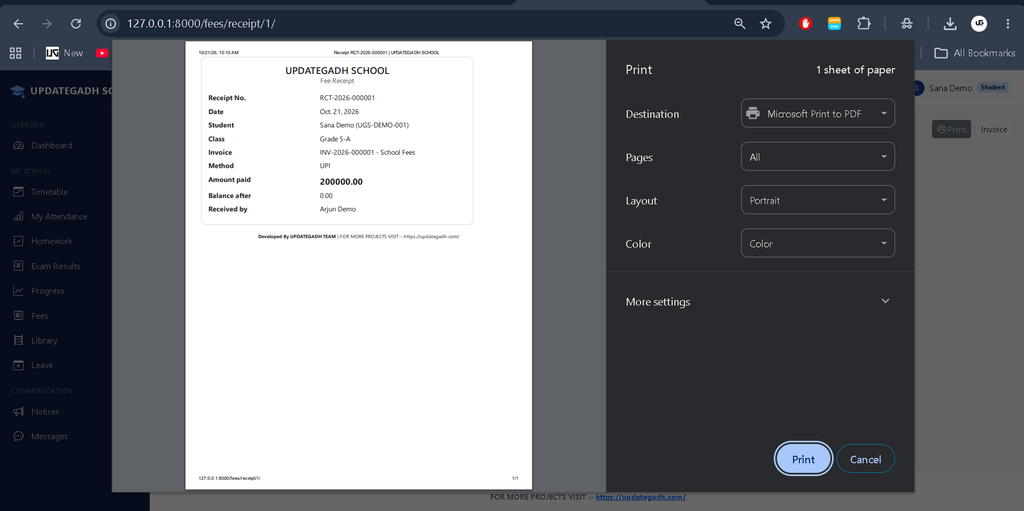This screenshot has width=1024, height=511.
Task: Click the 'UPDATEGADH SCHOOL' preview heading
Action: pos(337,71)
